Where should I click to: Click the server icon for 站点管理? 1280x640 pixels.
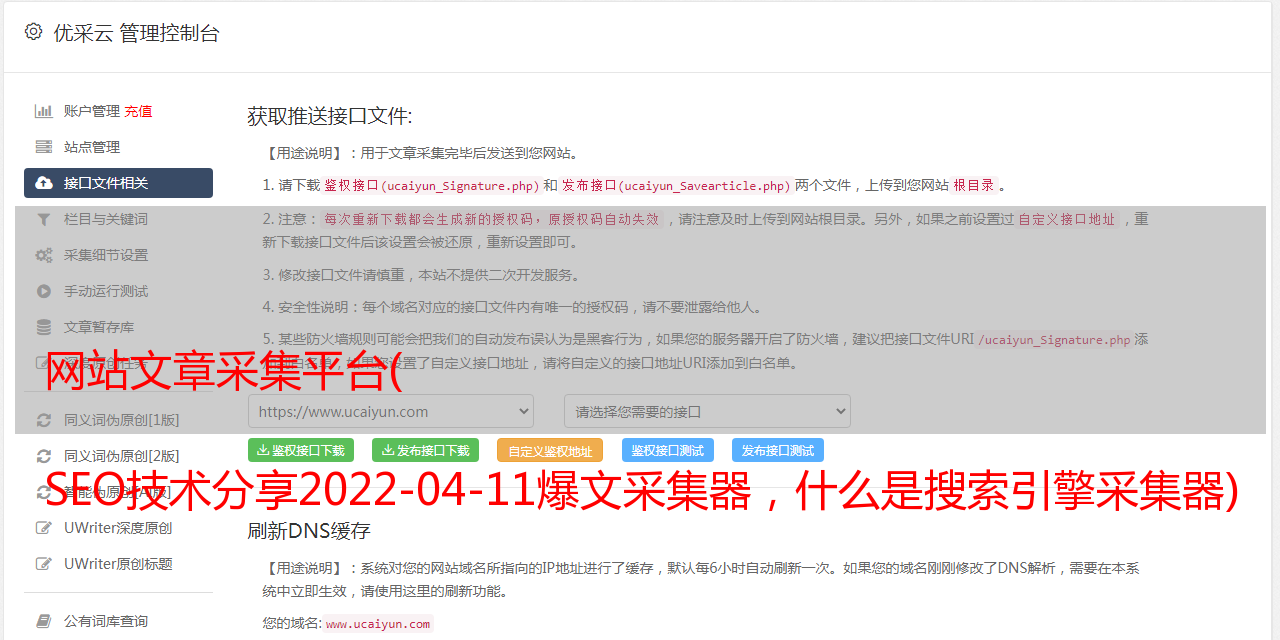(44, 147)
